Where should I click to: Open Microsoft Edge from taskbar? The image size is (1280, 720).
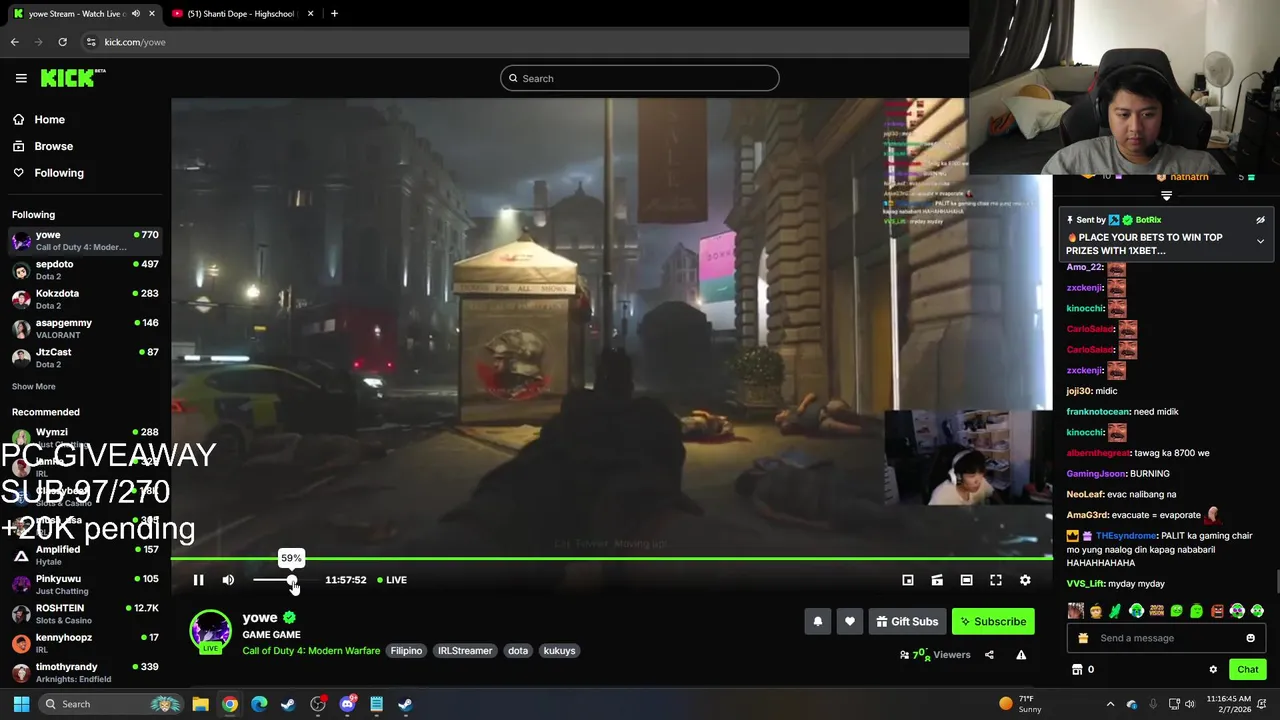tap(259, 704)
